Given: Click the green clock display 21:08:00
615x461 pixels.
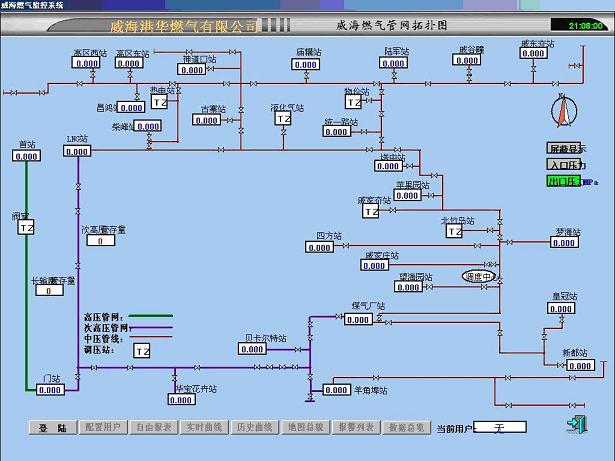Looking at the screenshot, I should coord(579,26).
